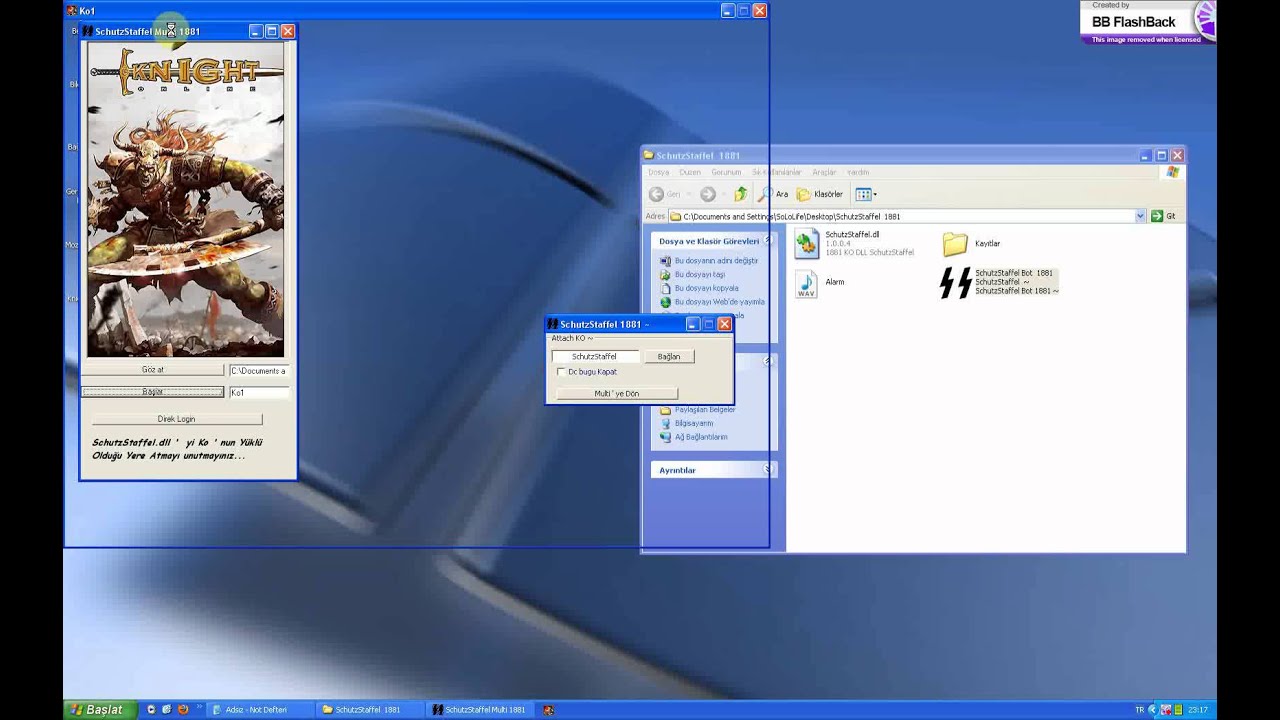1280x720 pixels.
Task: Open the Yardım menu in Explorer
Action: pos(858,172)
